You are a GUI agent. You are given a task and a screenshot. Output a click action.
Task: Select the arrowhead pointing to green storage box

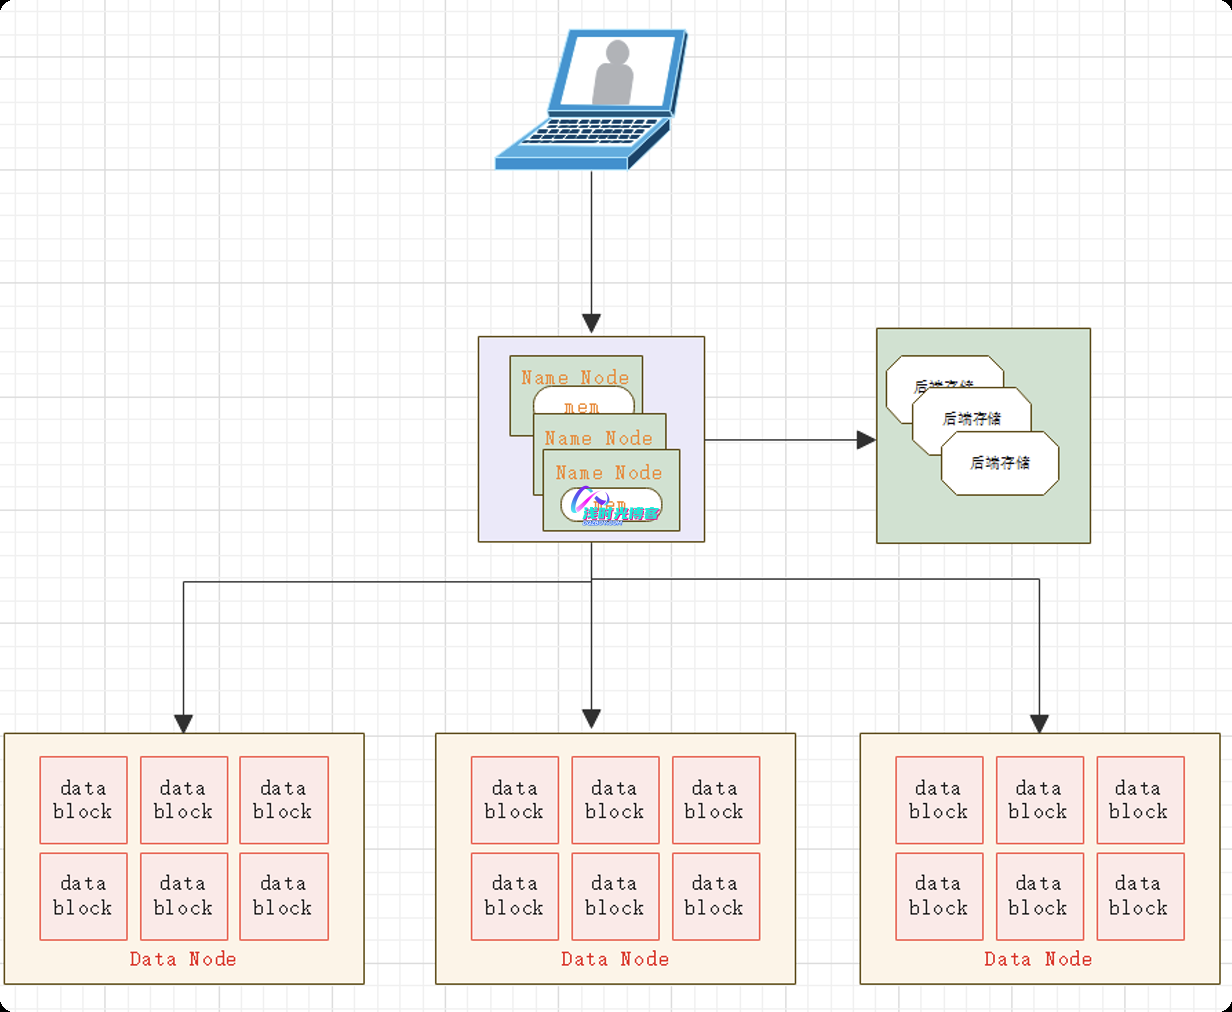866,440
